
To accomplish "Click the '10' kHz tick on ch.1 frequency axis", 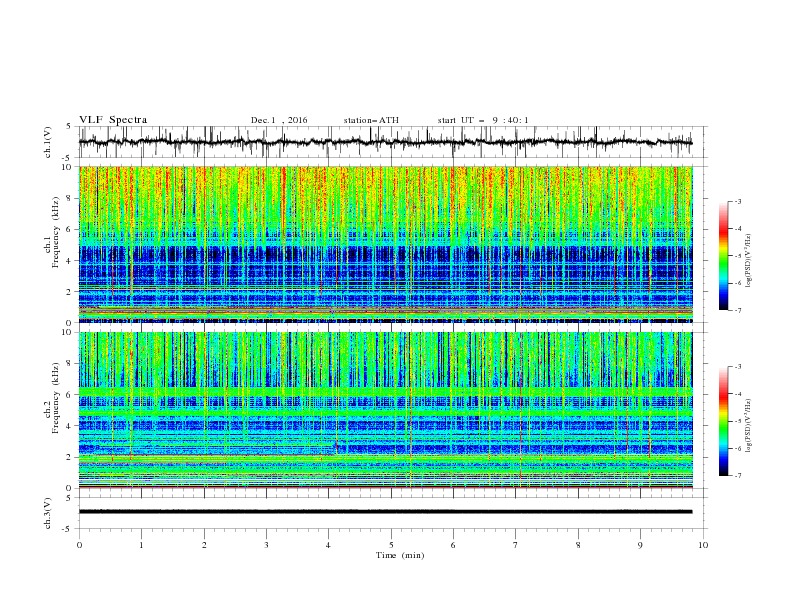I will click(x=67, y=167).
